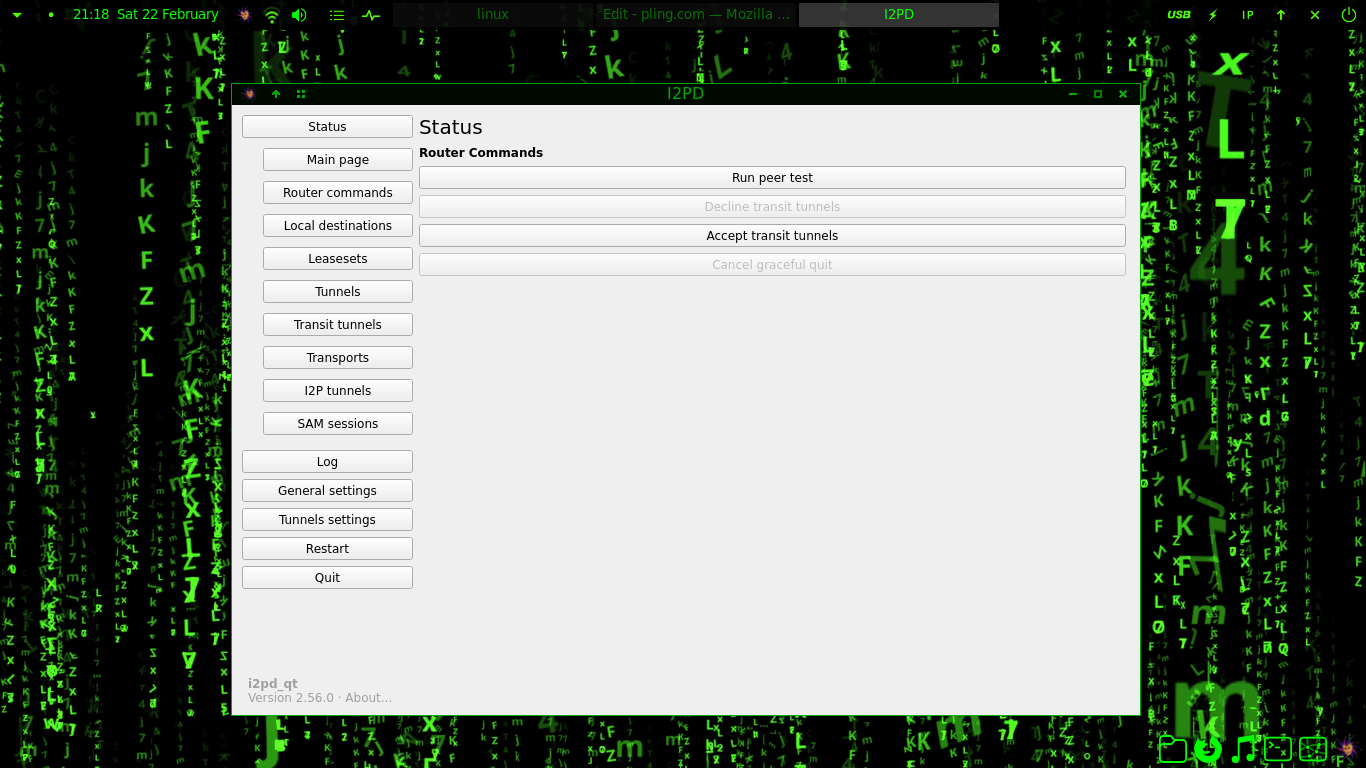Click Decline transit tunnels button
This screenshot has width=1366, height=768.
[772, 207]
